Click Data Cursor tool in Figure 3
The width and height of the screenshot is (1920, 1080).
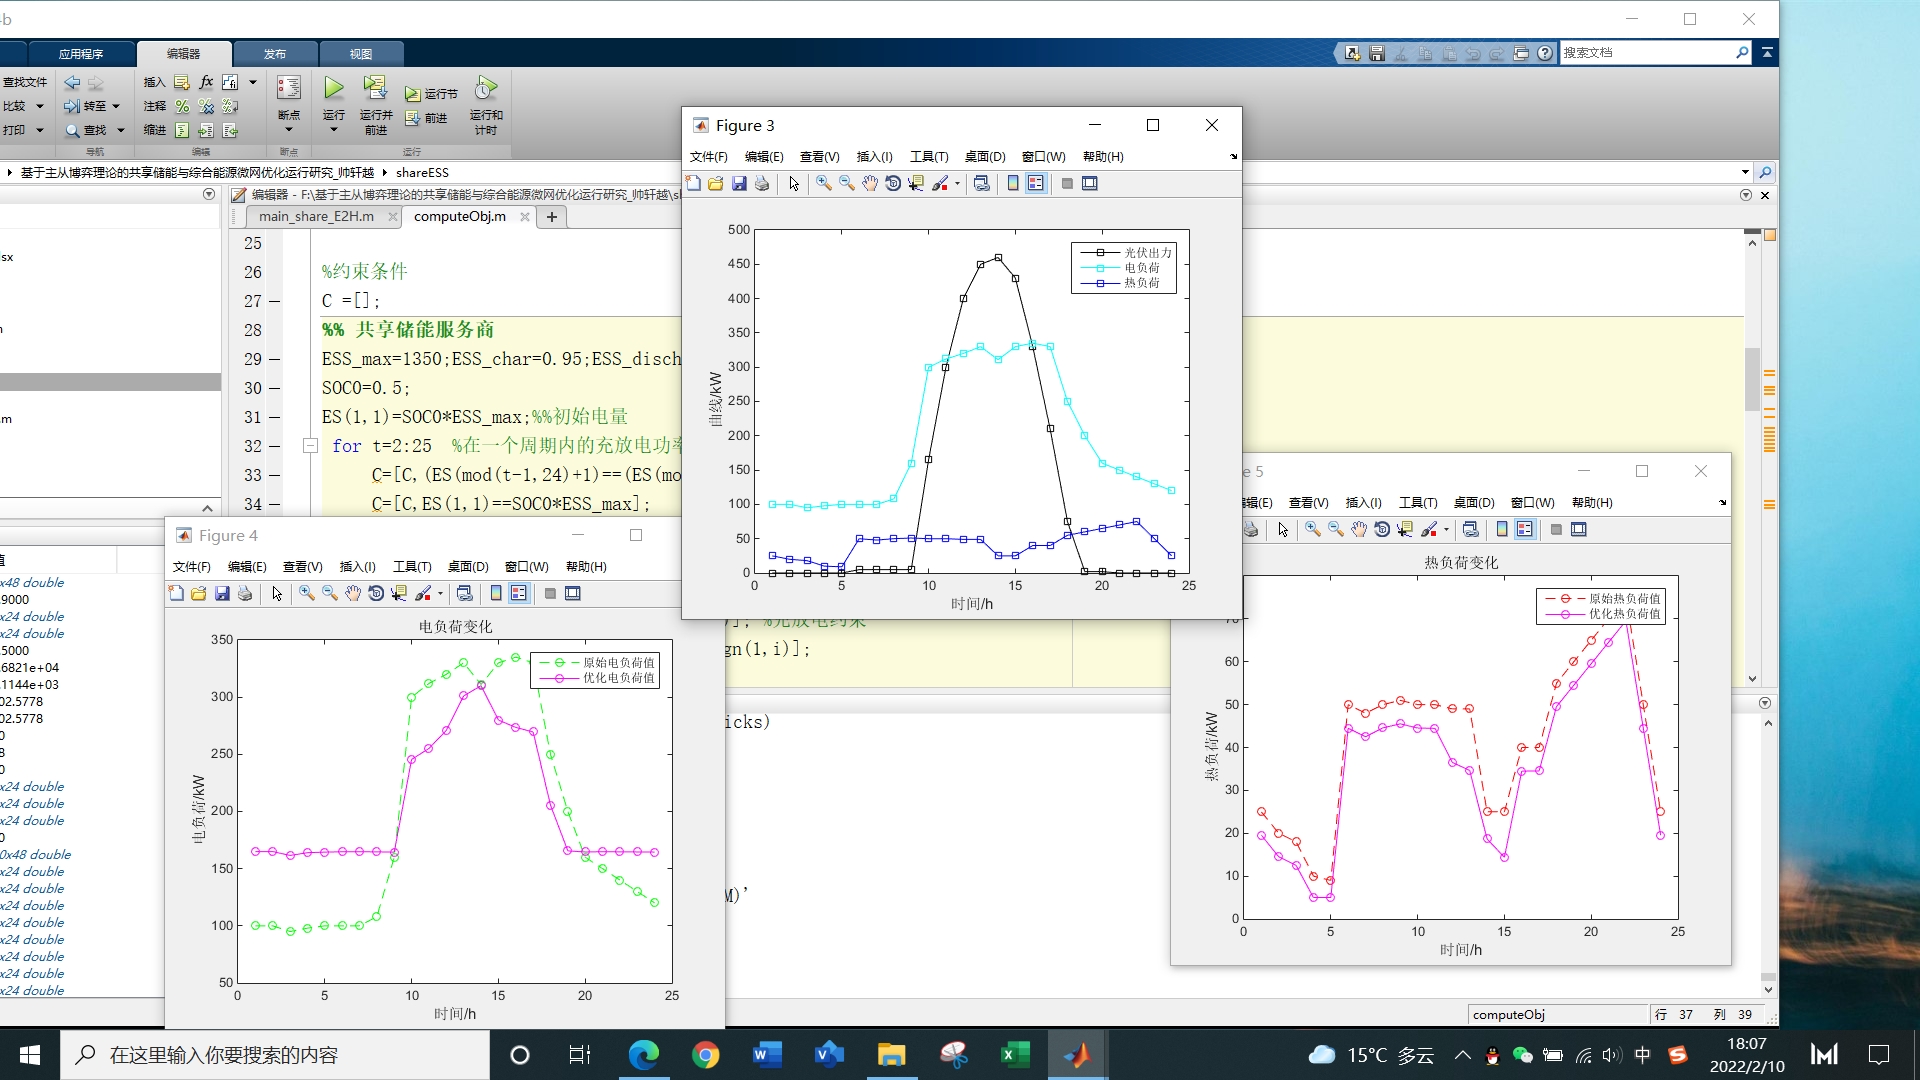tap(916, 183)
